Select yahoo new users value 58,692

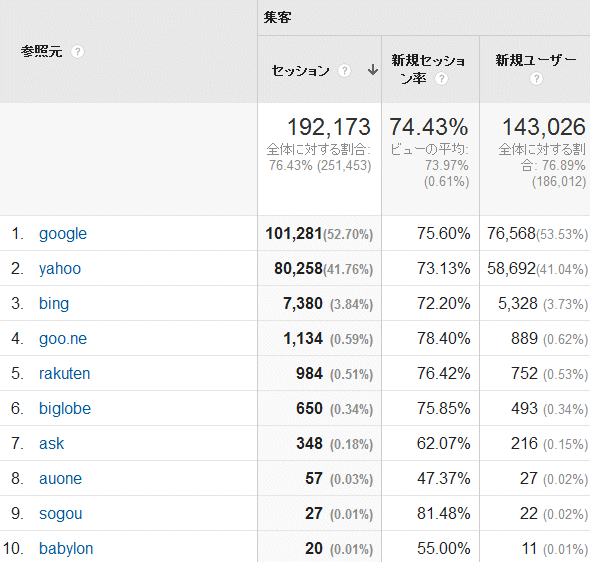click(x=511, y=269)
